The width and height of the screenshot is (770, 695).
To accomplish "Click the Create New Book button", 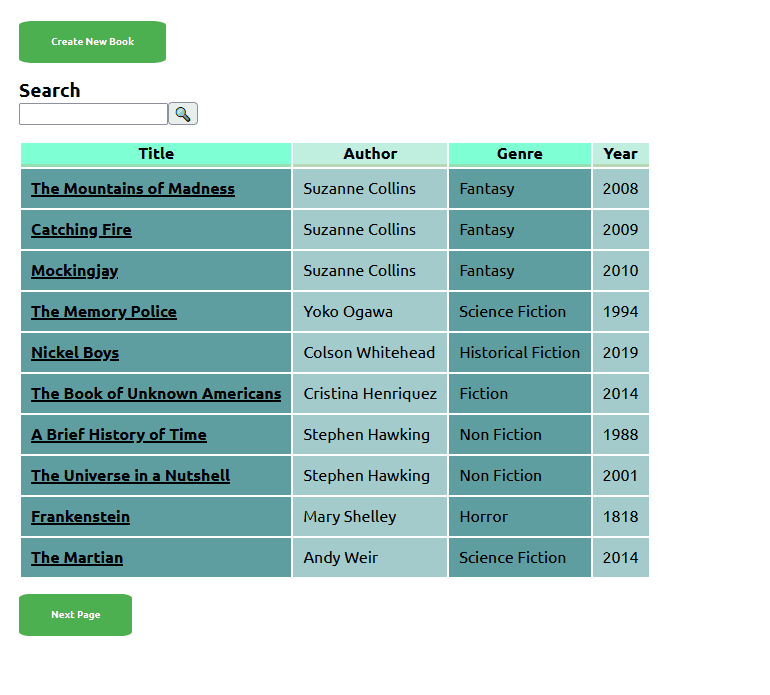I will click(92, 42).
